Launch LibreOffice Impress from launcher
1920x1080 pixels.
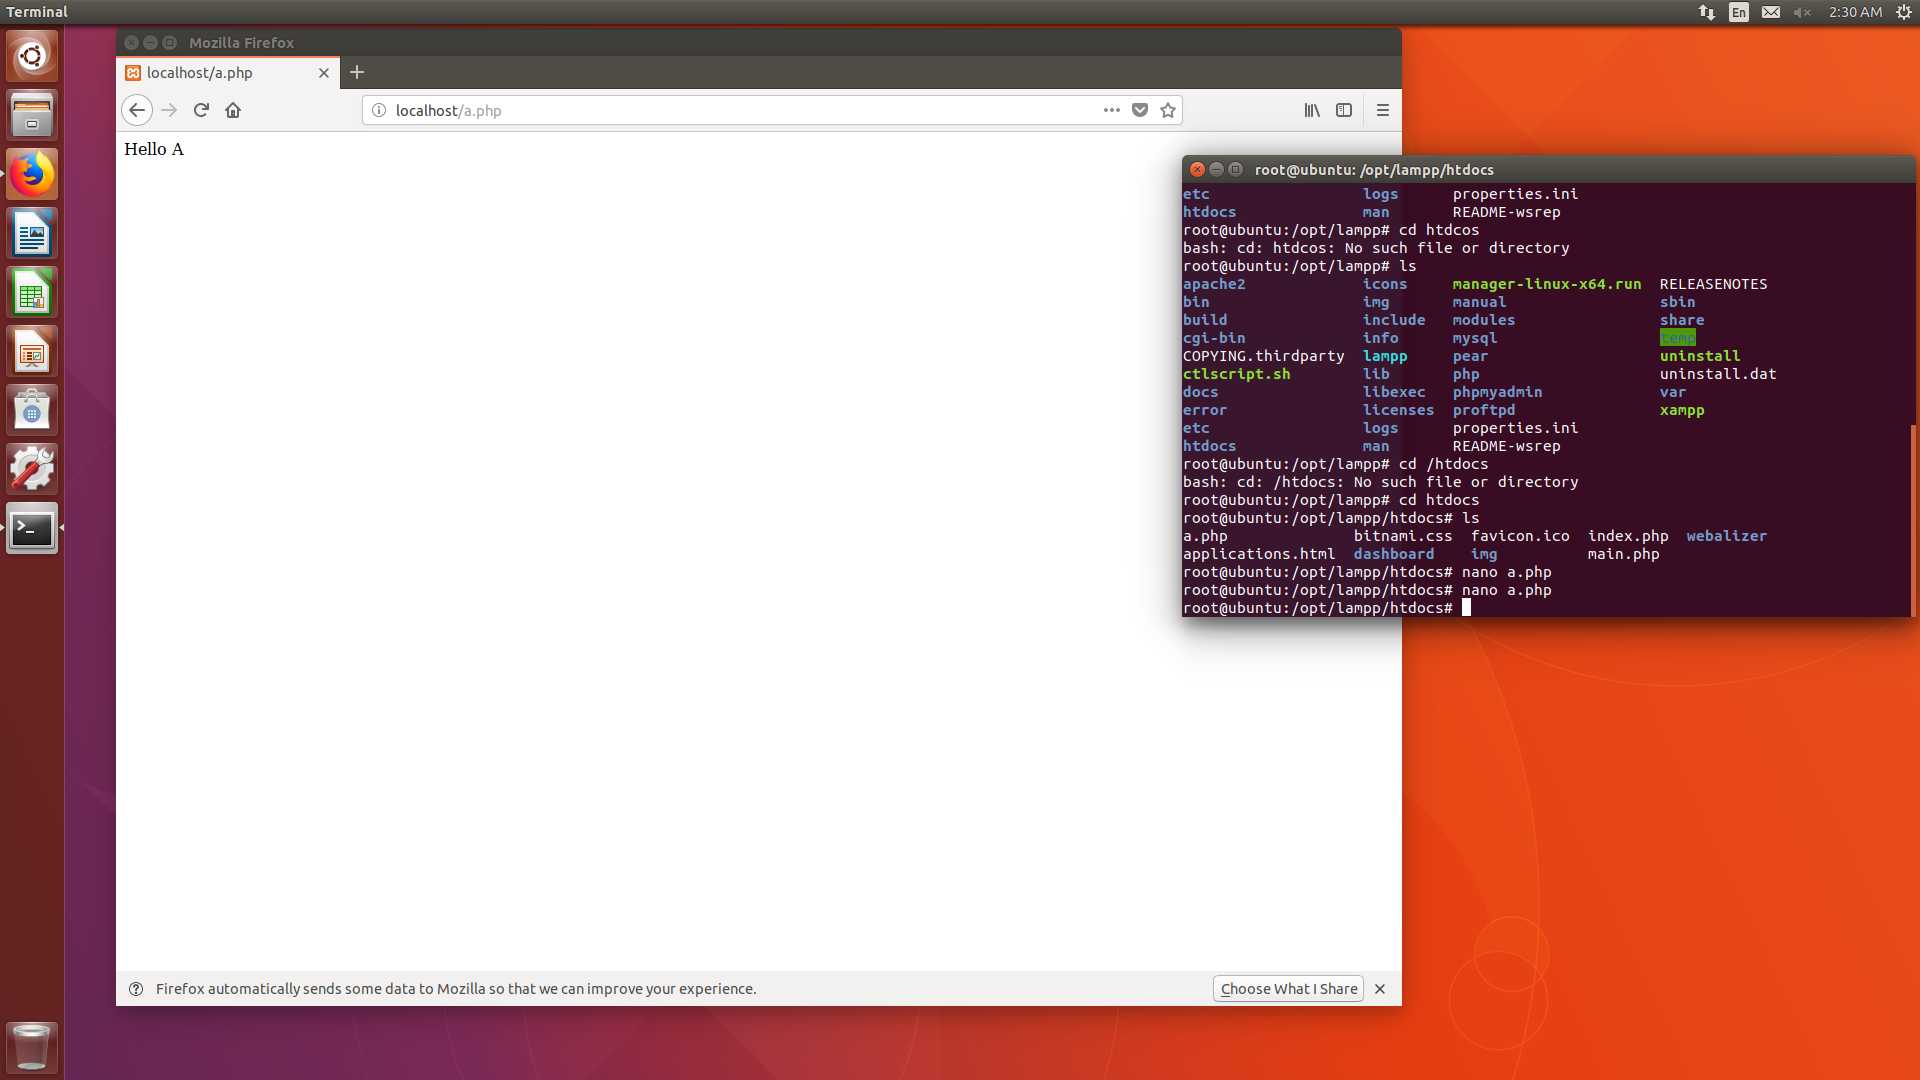32,351
